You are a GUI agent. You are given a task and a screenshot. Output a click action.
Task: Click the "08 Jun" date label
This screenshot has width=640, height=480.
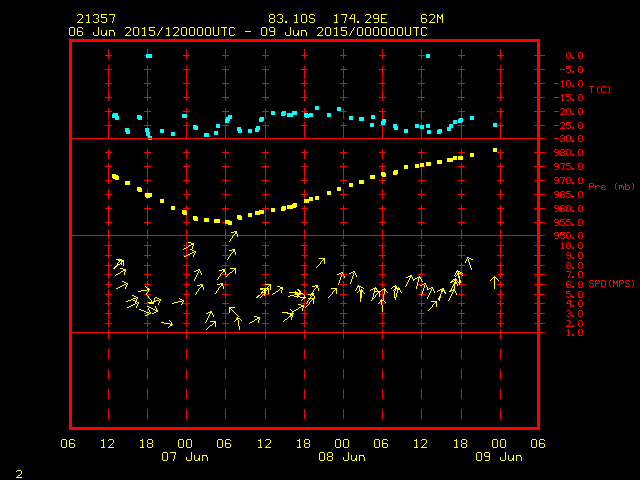[x=342, y=457]
